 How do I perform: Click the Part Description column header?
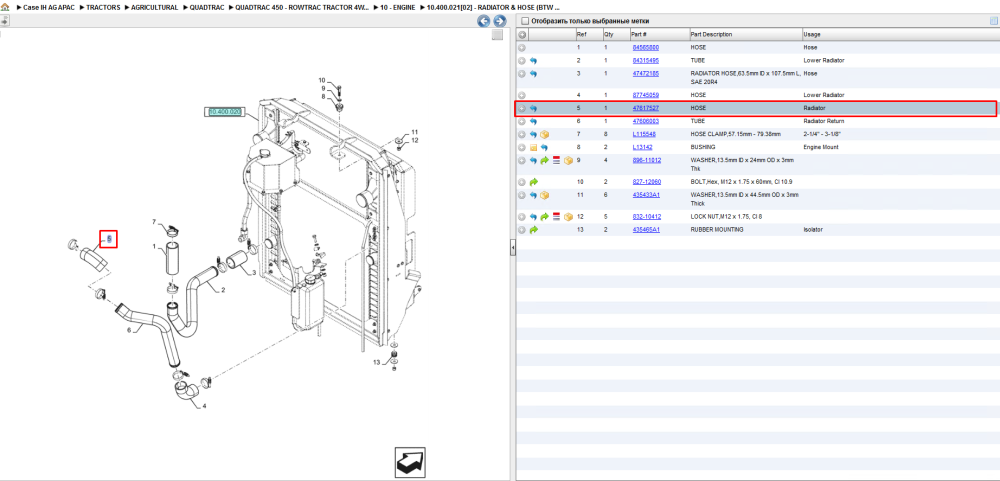[x=746, y=34]
